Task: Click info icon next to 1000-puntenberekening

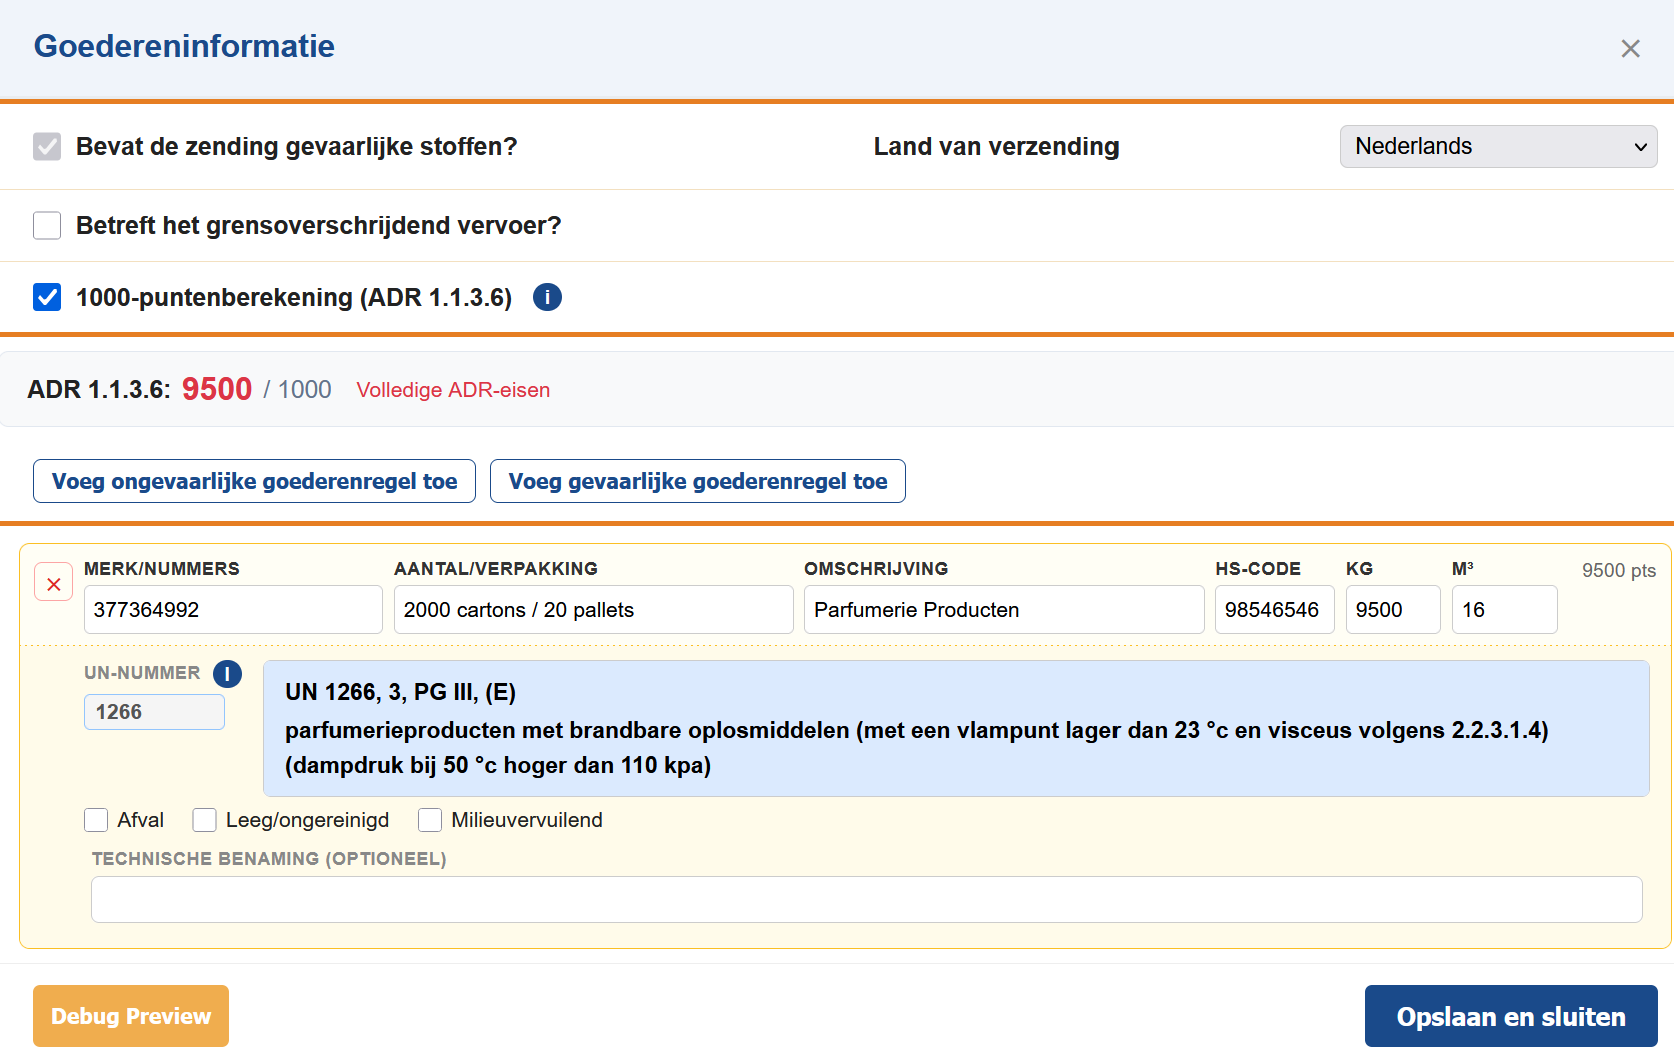Action: pos(547,297)
